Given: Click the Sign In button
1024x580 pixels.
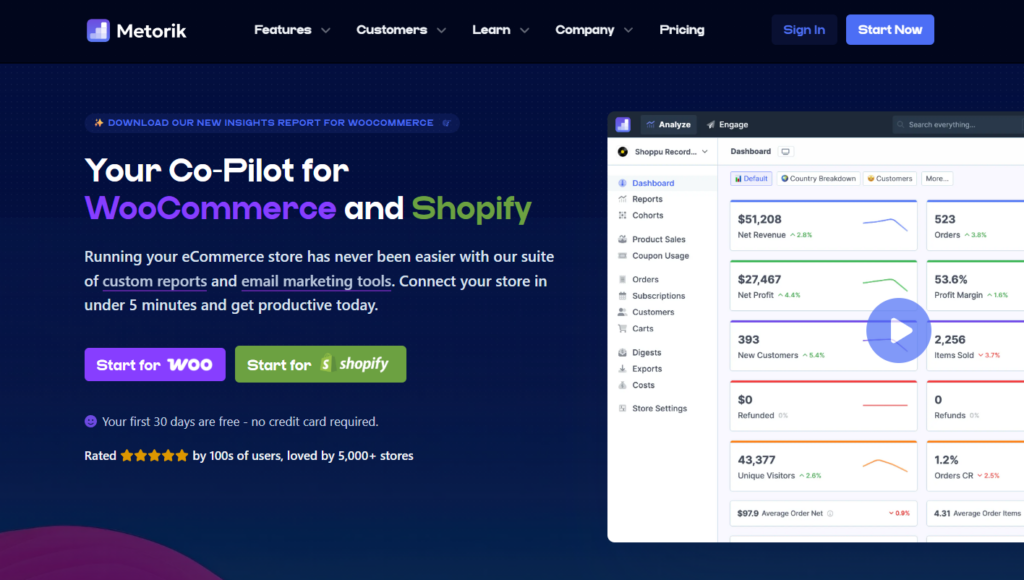Looking at the screenshot, I should pos(804,30).
